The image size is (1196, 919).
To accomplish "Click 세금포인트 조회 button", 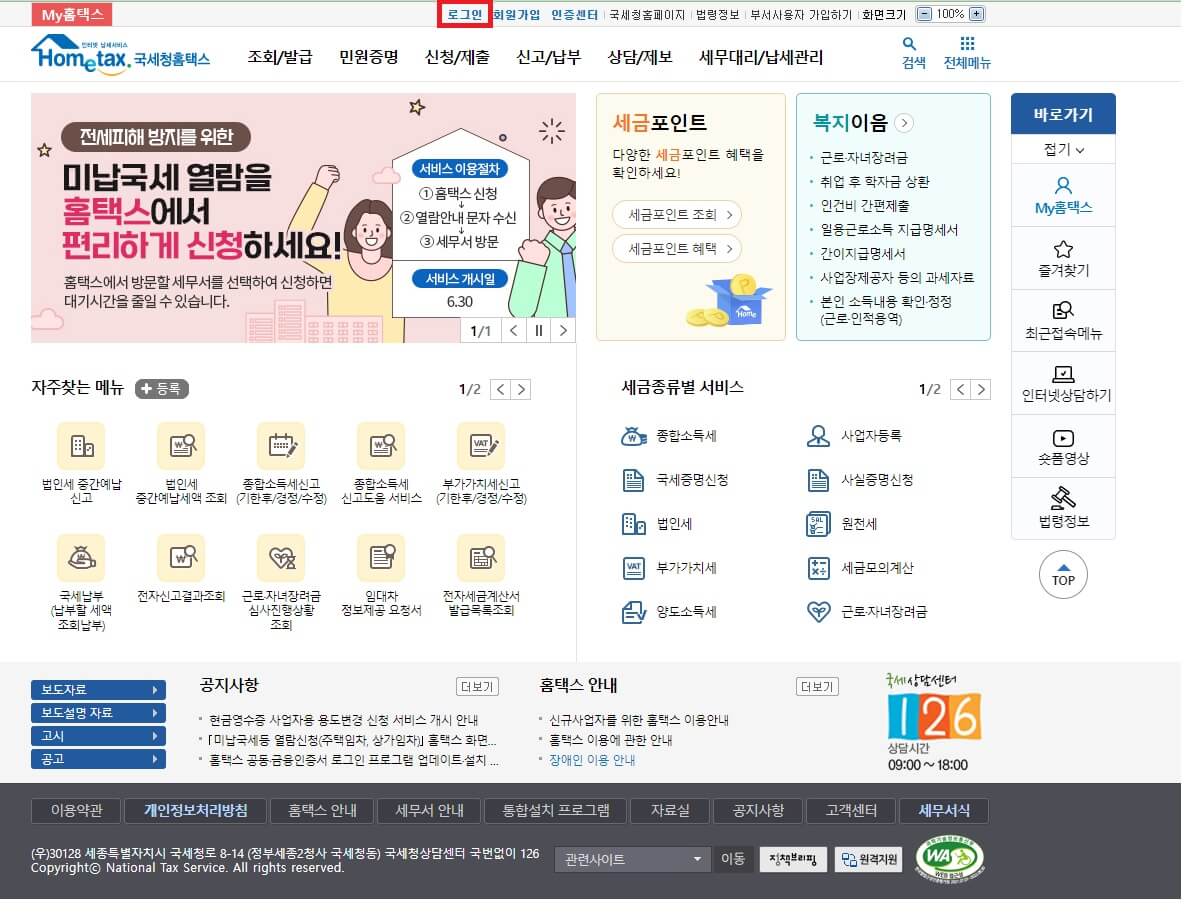I will click(x=677, y=215).
